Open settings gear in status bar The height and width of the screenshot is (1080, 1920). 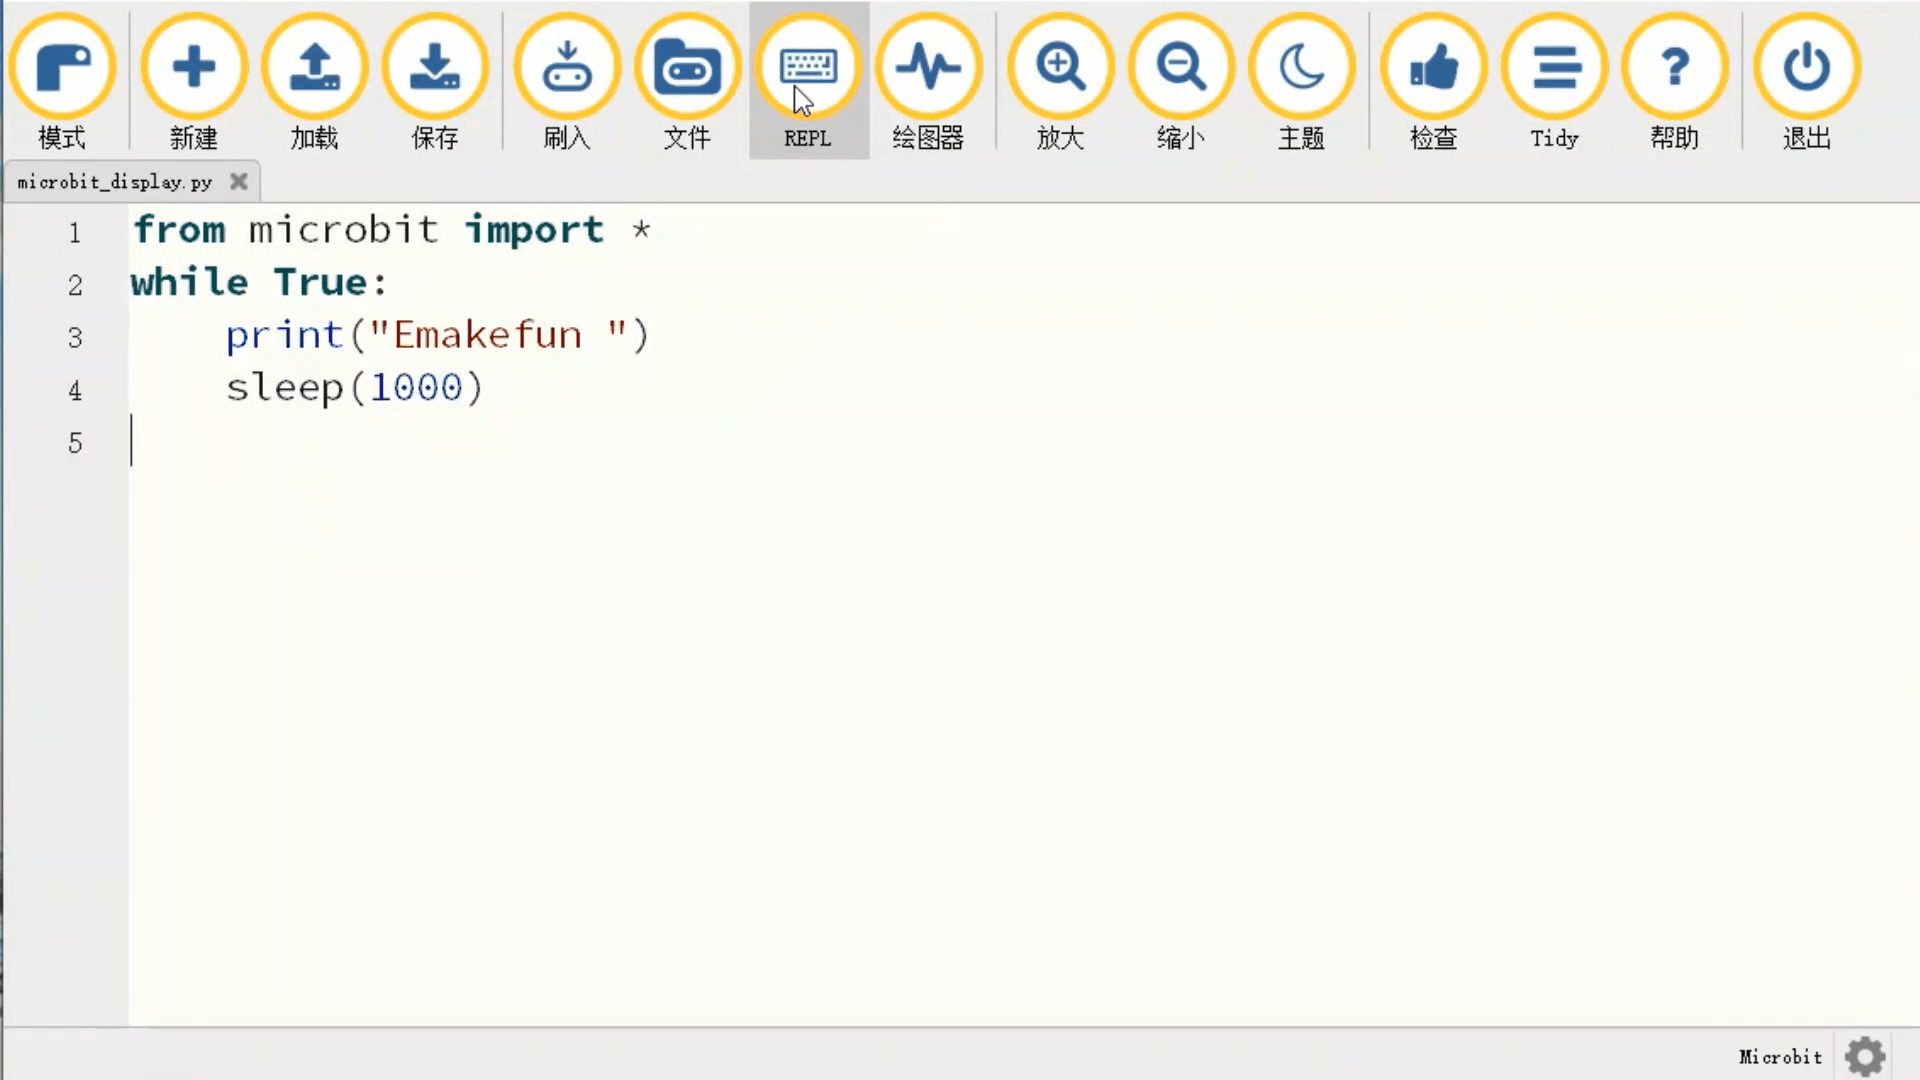pos(1865,1056)
